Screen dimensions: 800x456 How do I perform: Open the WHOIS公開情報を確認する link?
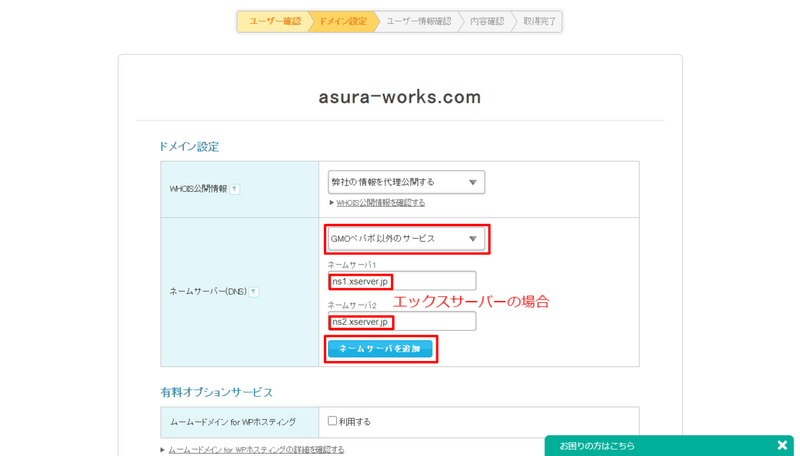[x=381, y=203]
